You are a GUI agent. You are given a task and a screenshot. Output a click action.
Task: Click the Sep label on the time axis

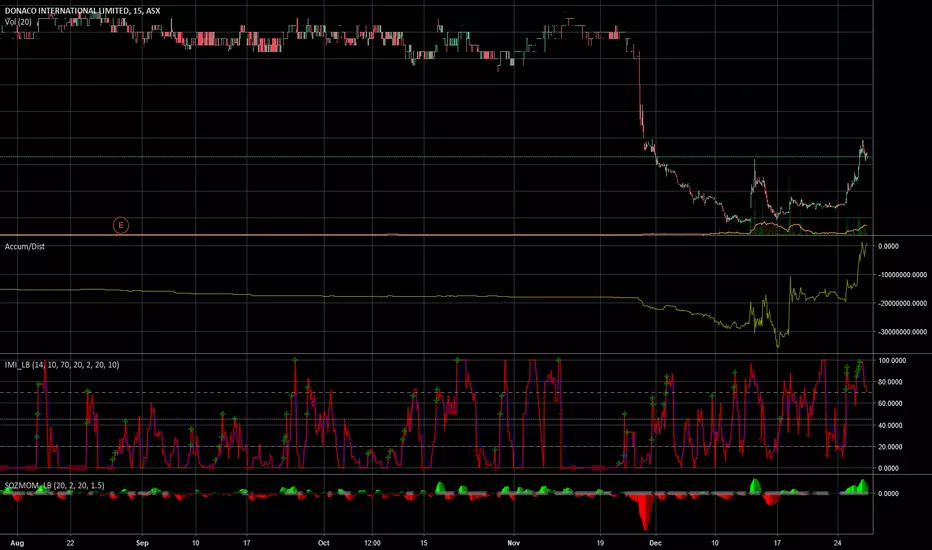(142, 543)
